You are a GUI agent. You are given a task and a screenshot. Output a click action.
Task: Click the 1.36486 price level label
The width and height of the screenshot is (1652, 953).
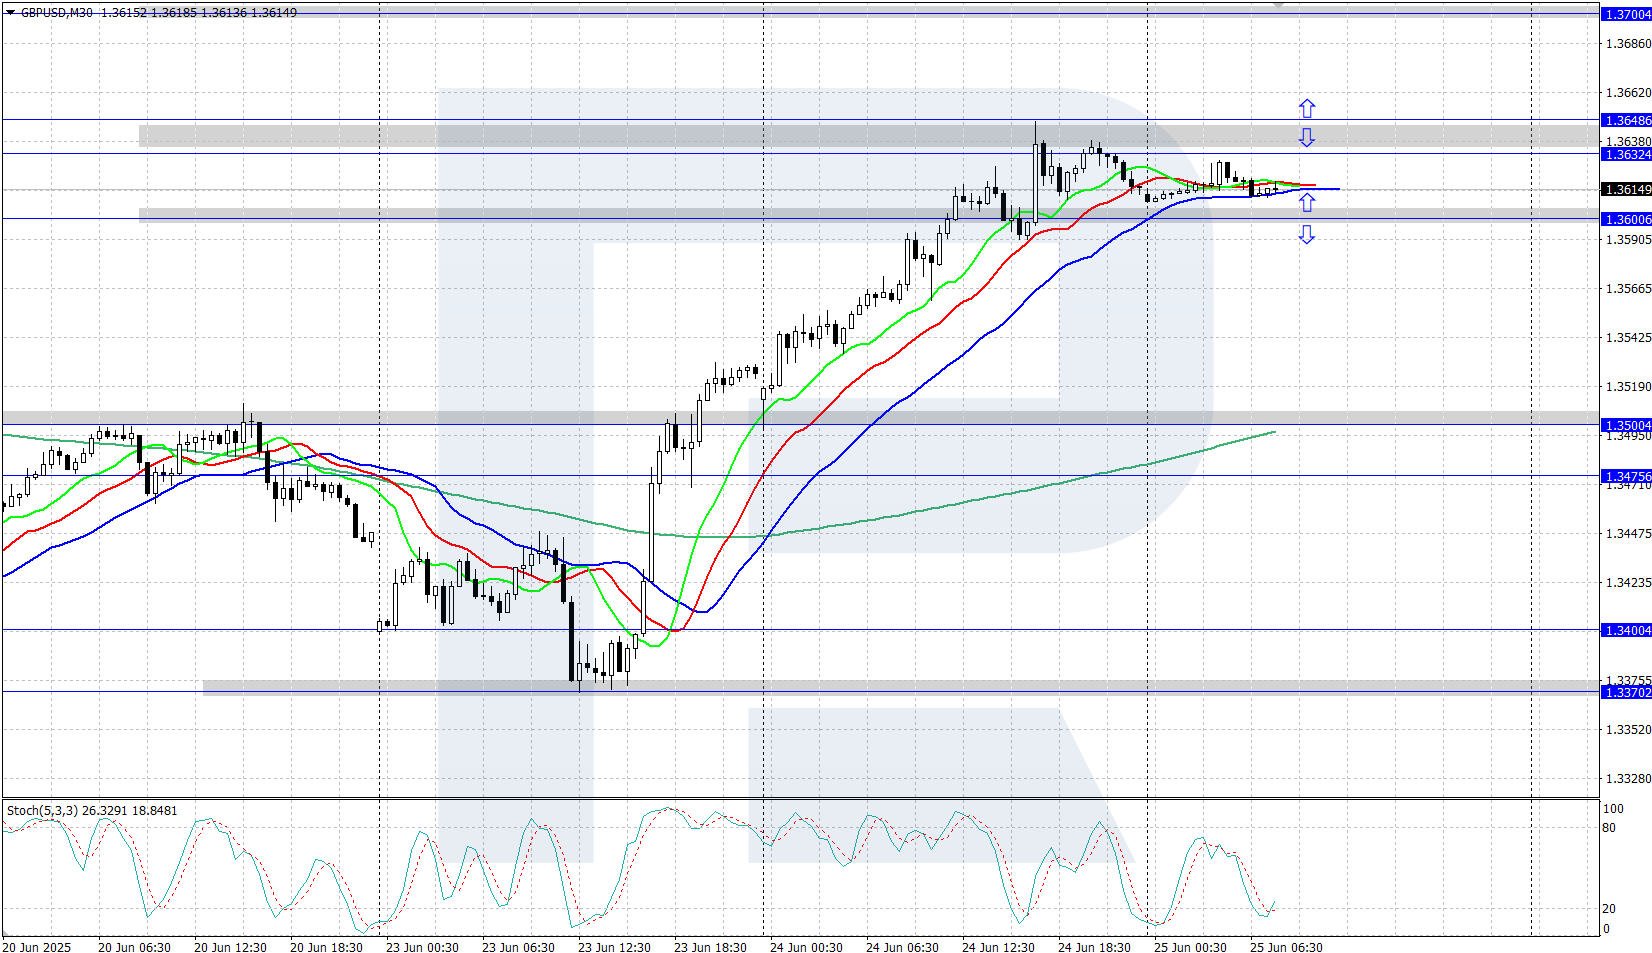(x=1627, y=121)
